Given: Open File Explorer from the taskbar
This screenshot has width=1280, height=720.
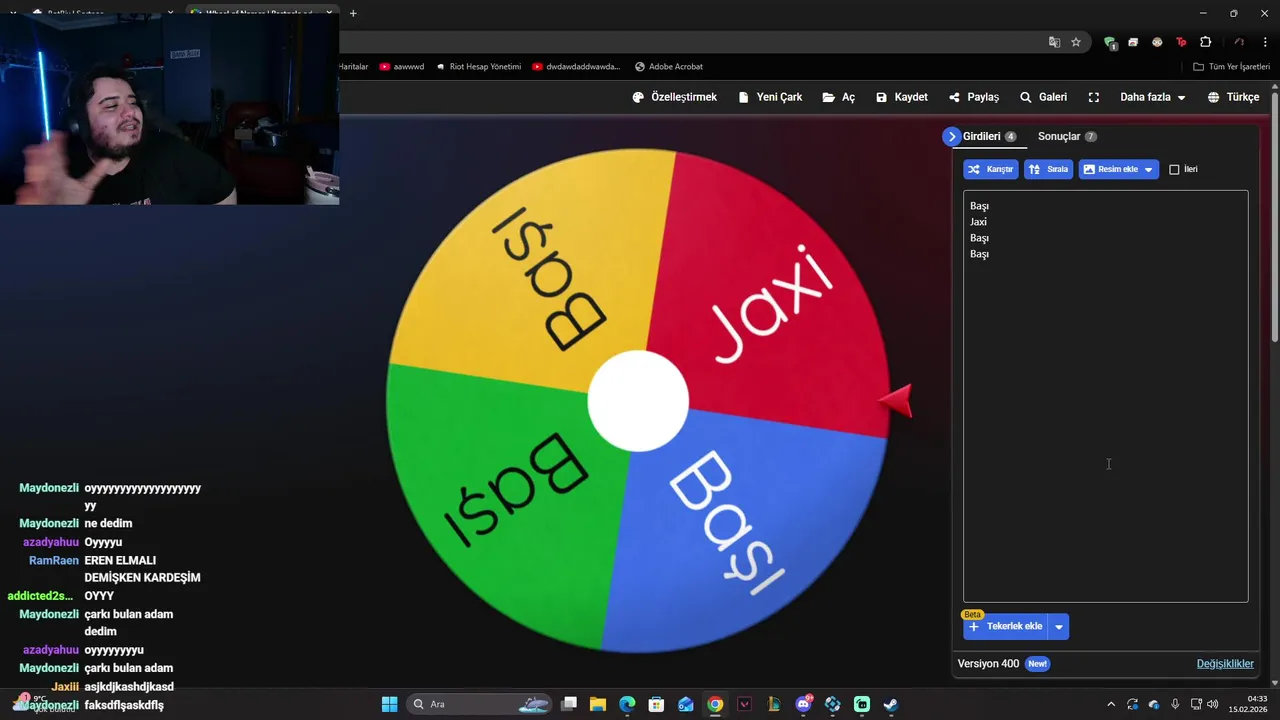Looking at the screenshot, I should click(598, 704).
